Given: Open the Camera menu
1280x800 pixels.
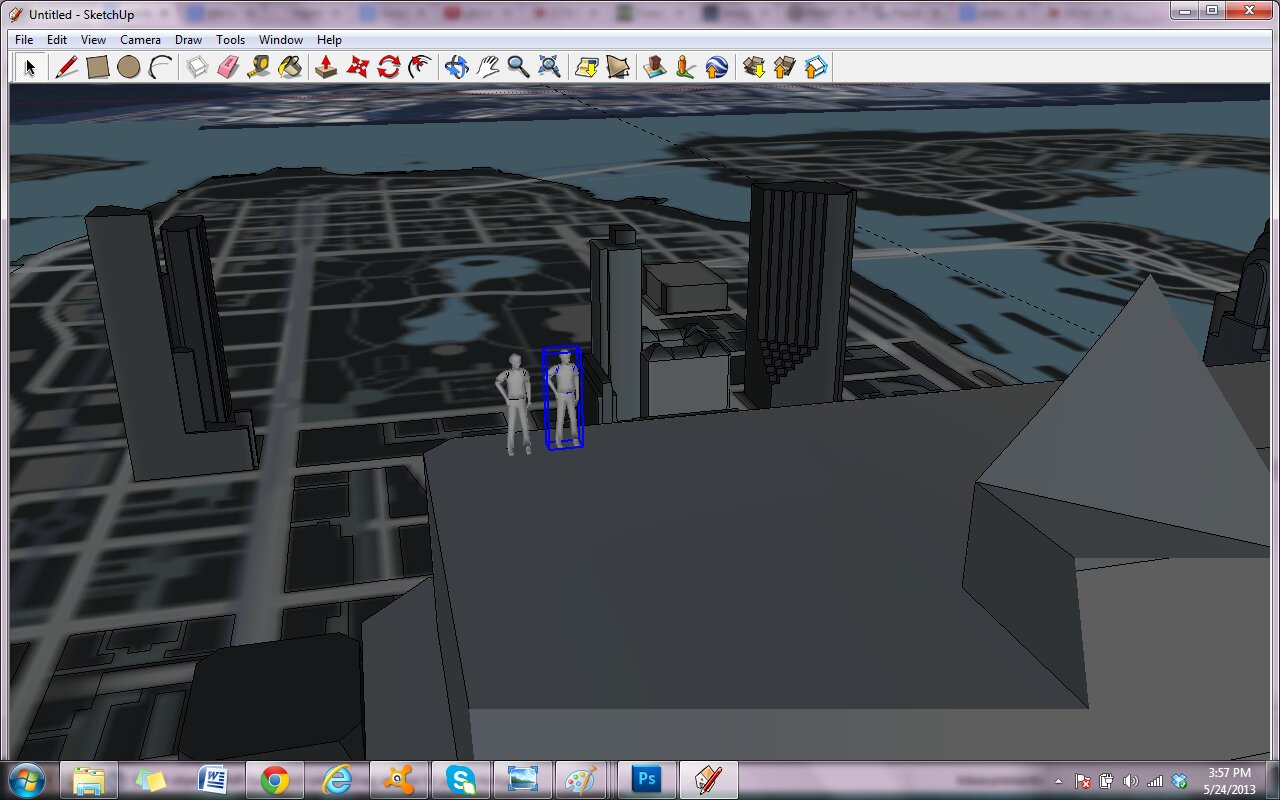Looking at the screenshot, I should click(x=140, y=40).
